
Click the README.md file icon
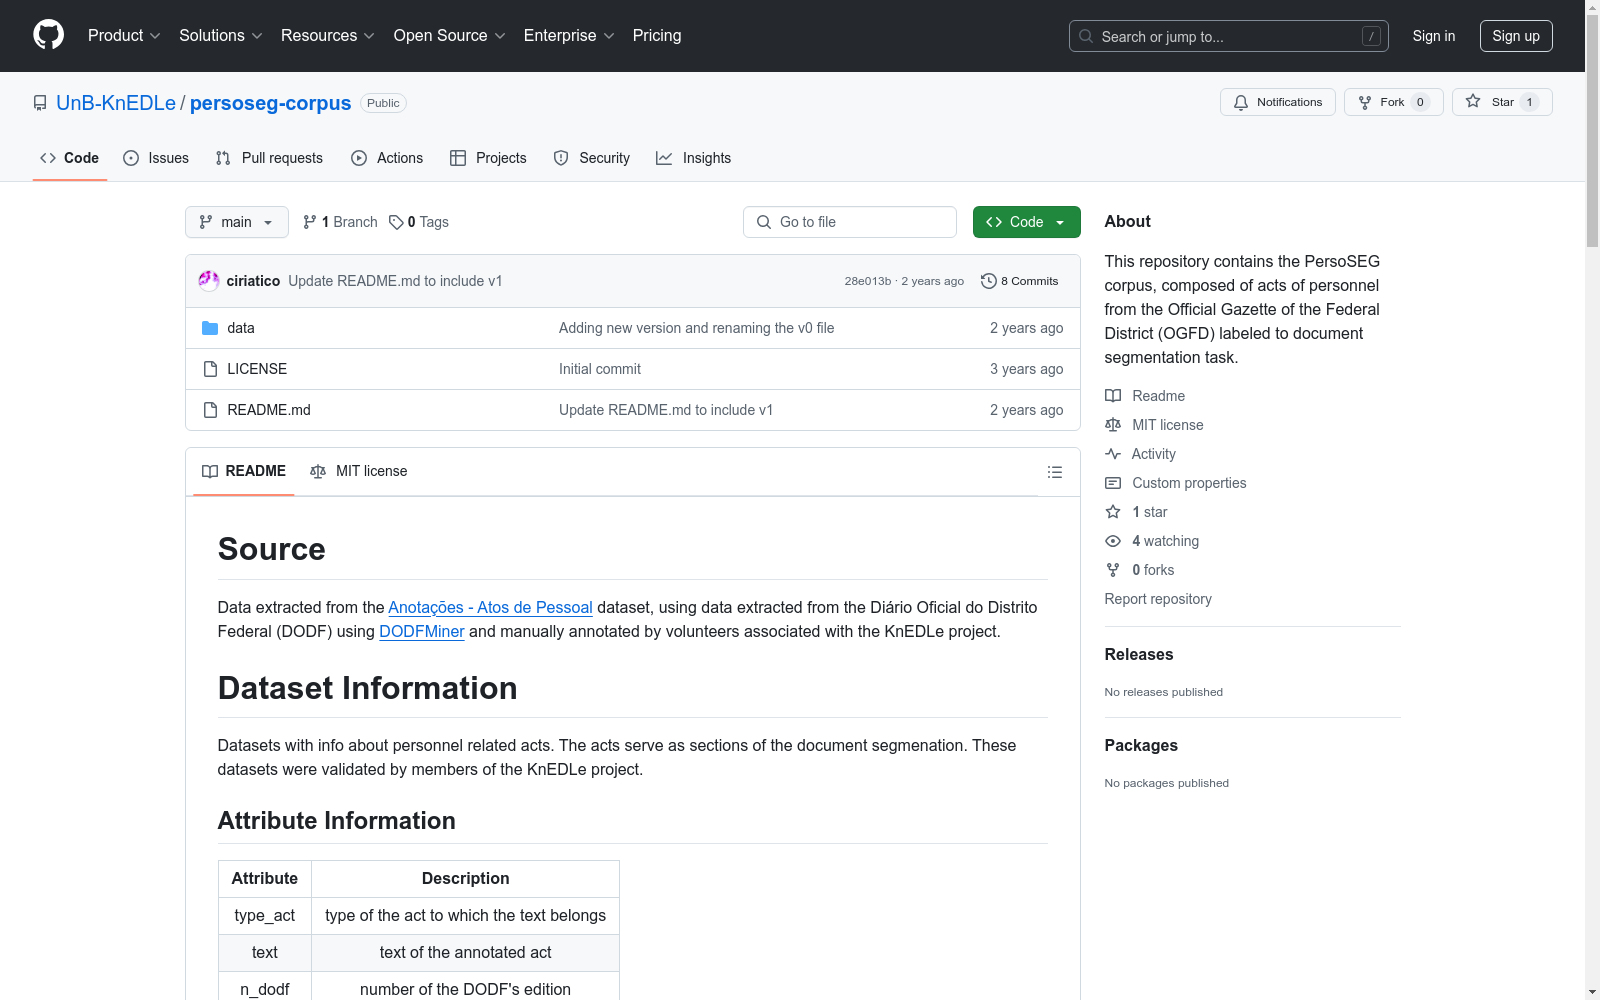tap(210, 410)
